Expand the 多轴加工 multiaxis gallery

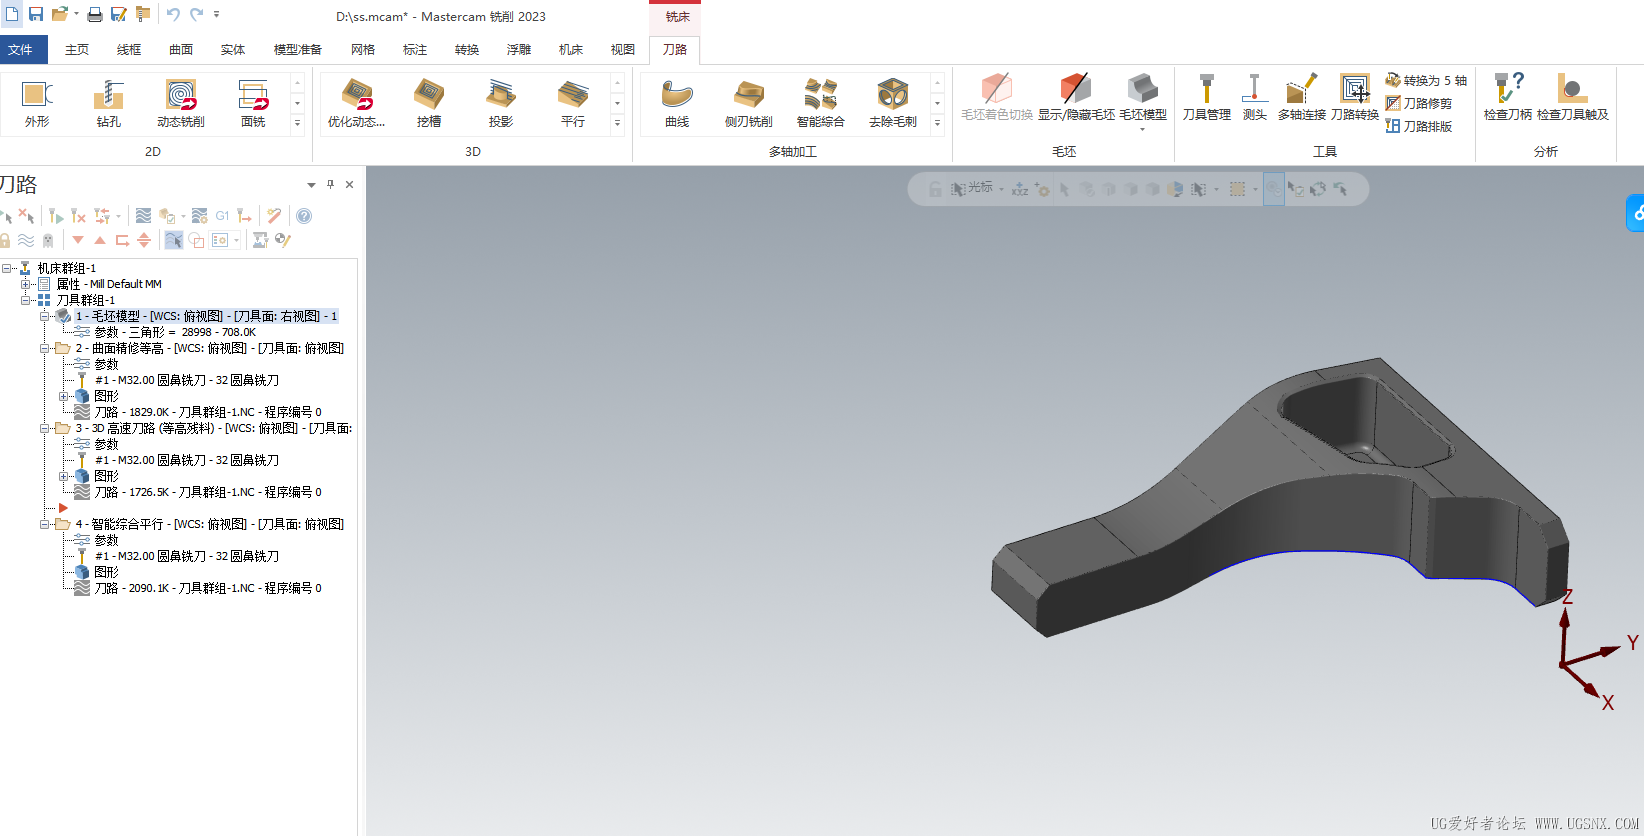click(937, 124)
